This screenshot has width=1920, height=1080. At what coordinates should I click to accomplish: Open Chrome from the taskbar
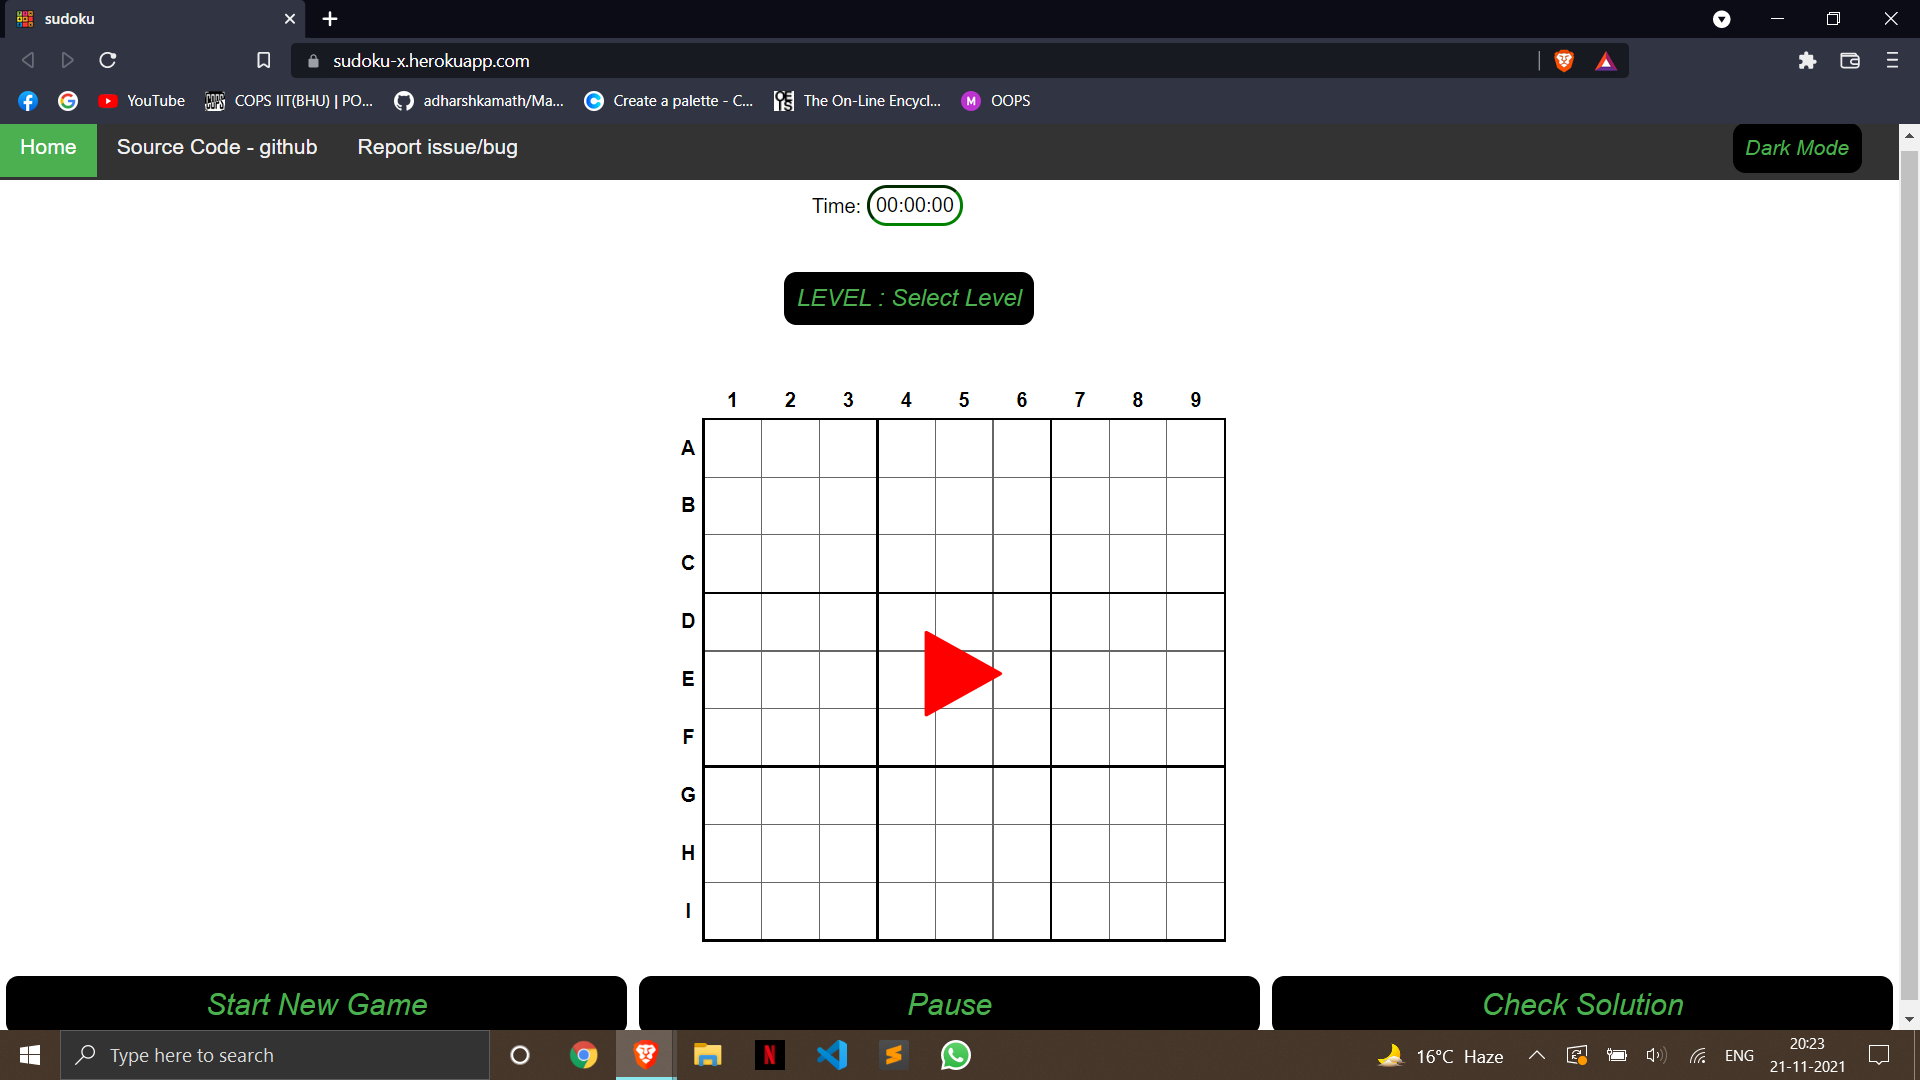[584, 1055]
